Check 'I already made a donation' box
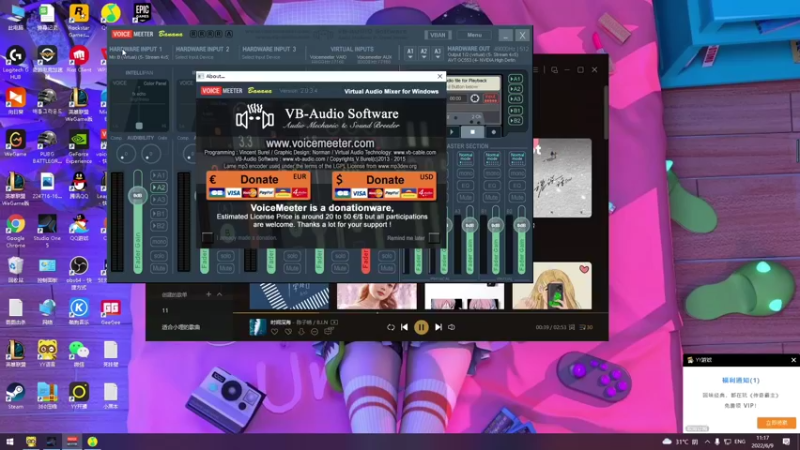This screenshot has height=450, width=800. pyautogui.click(x=207, y=237)
